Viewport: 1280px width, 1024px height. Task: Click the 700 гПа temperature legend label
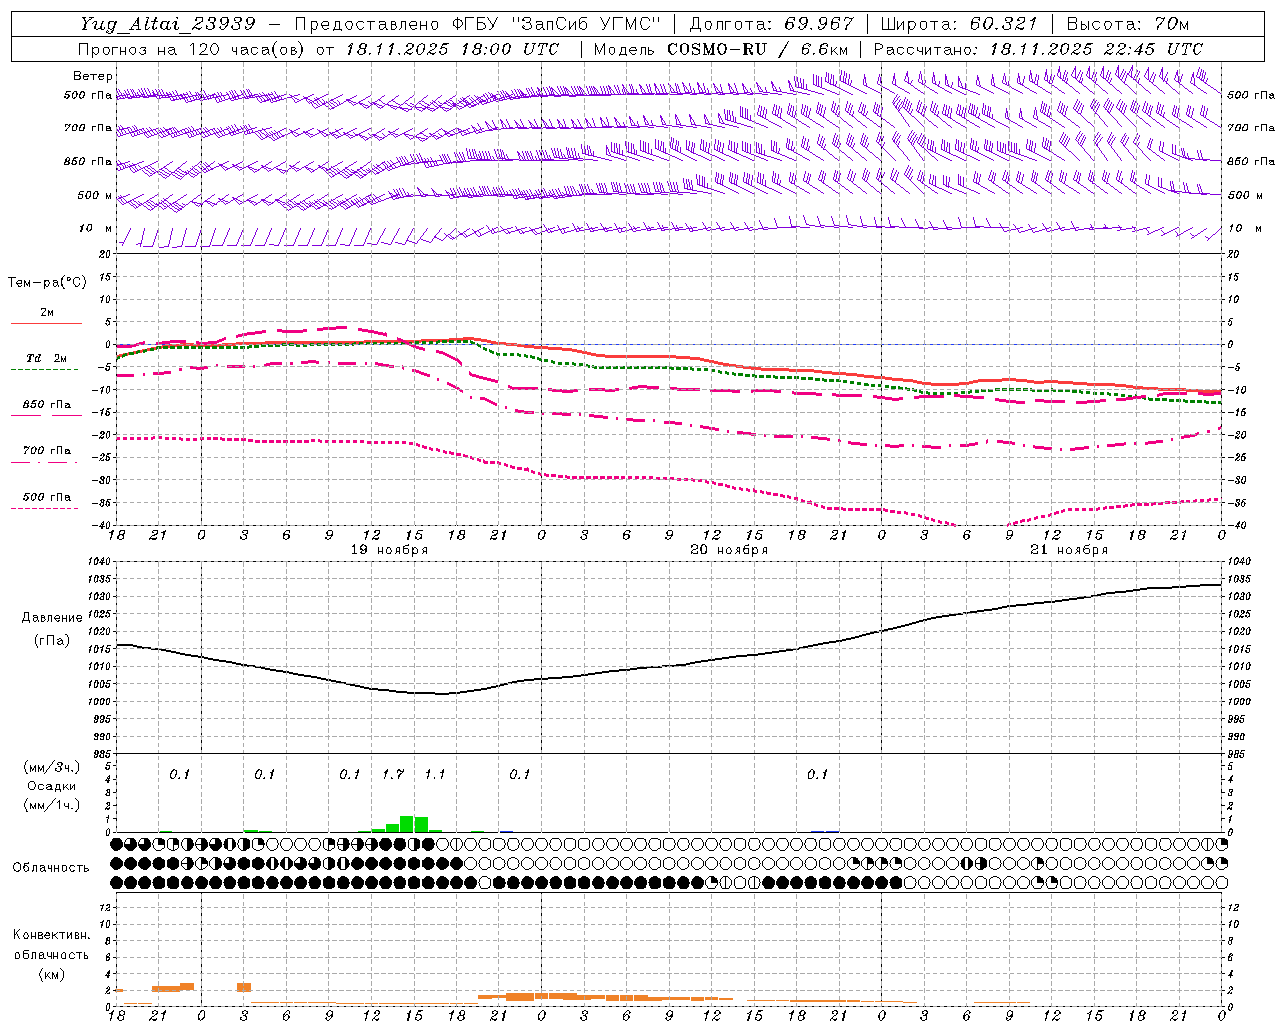coord(47,451)
